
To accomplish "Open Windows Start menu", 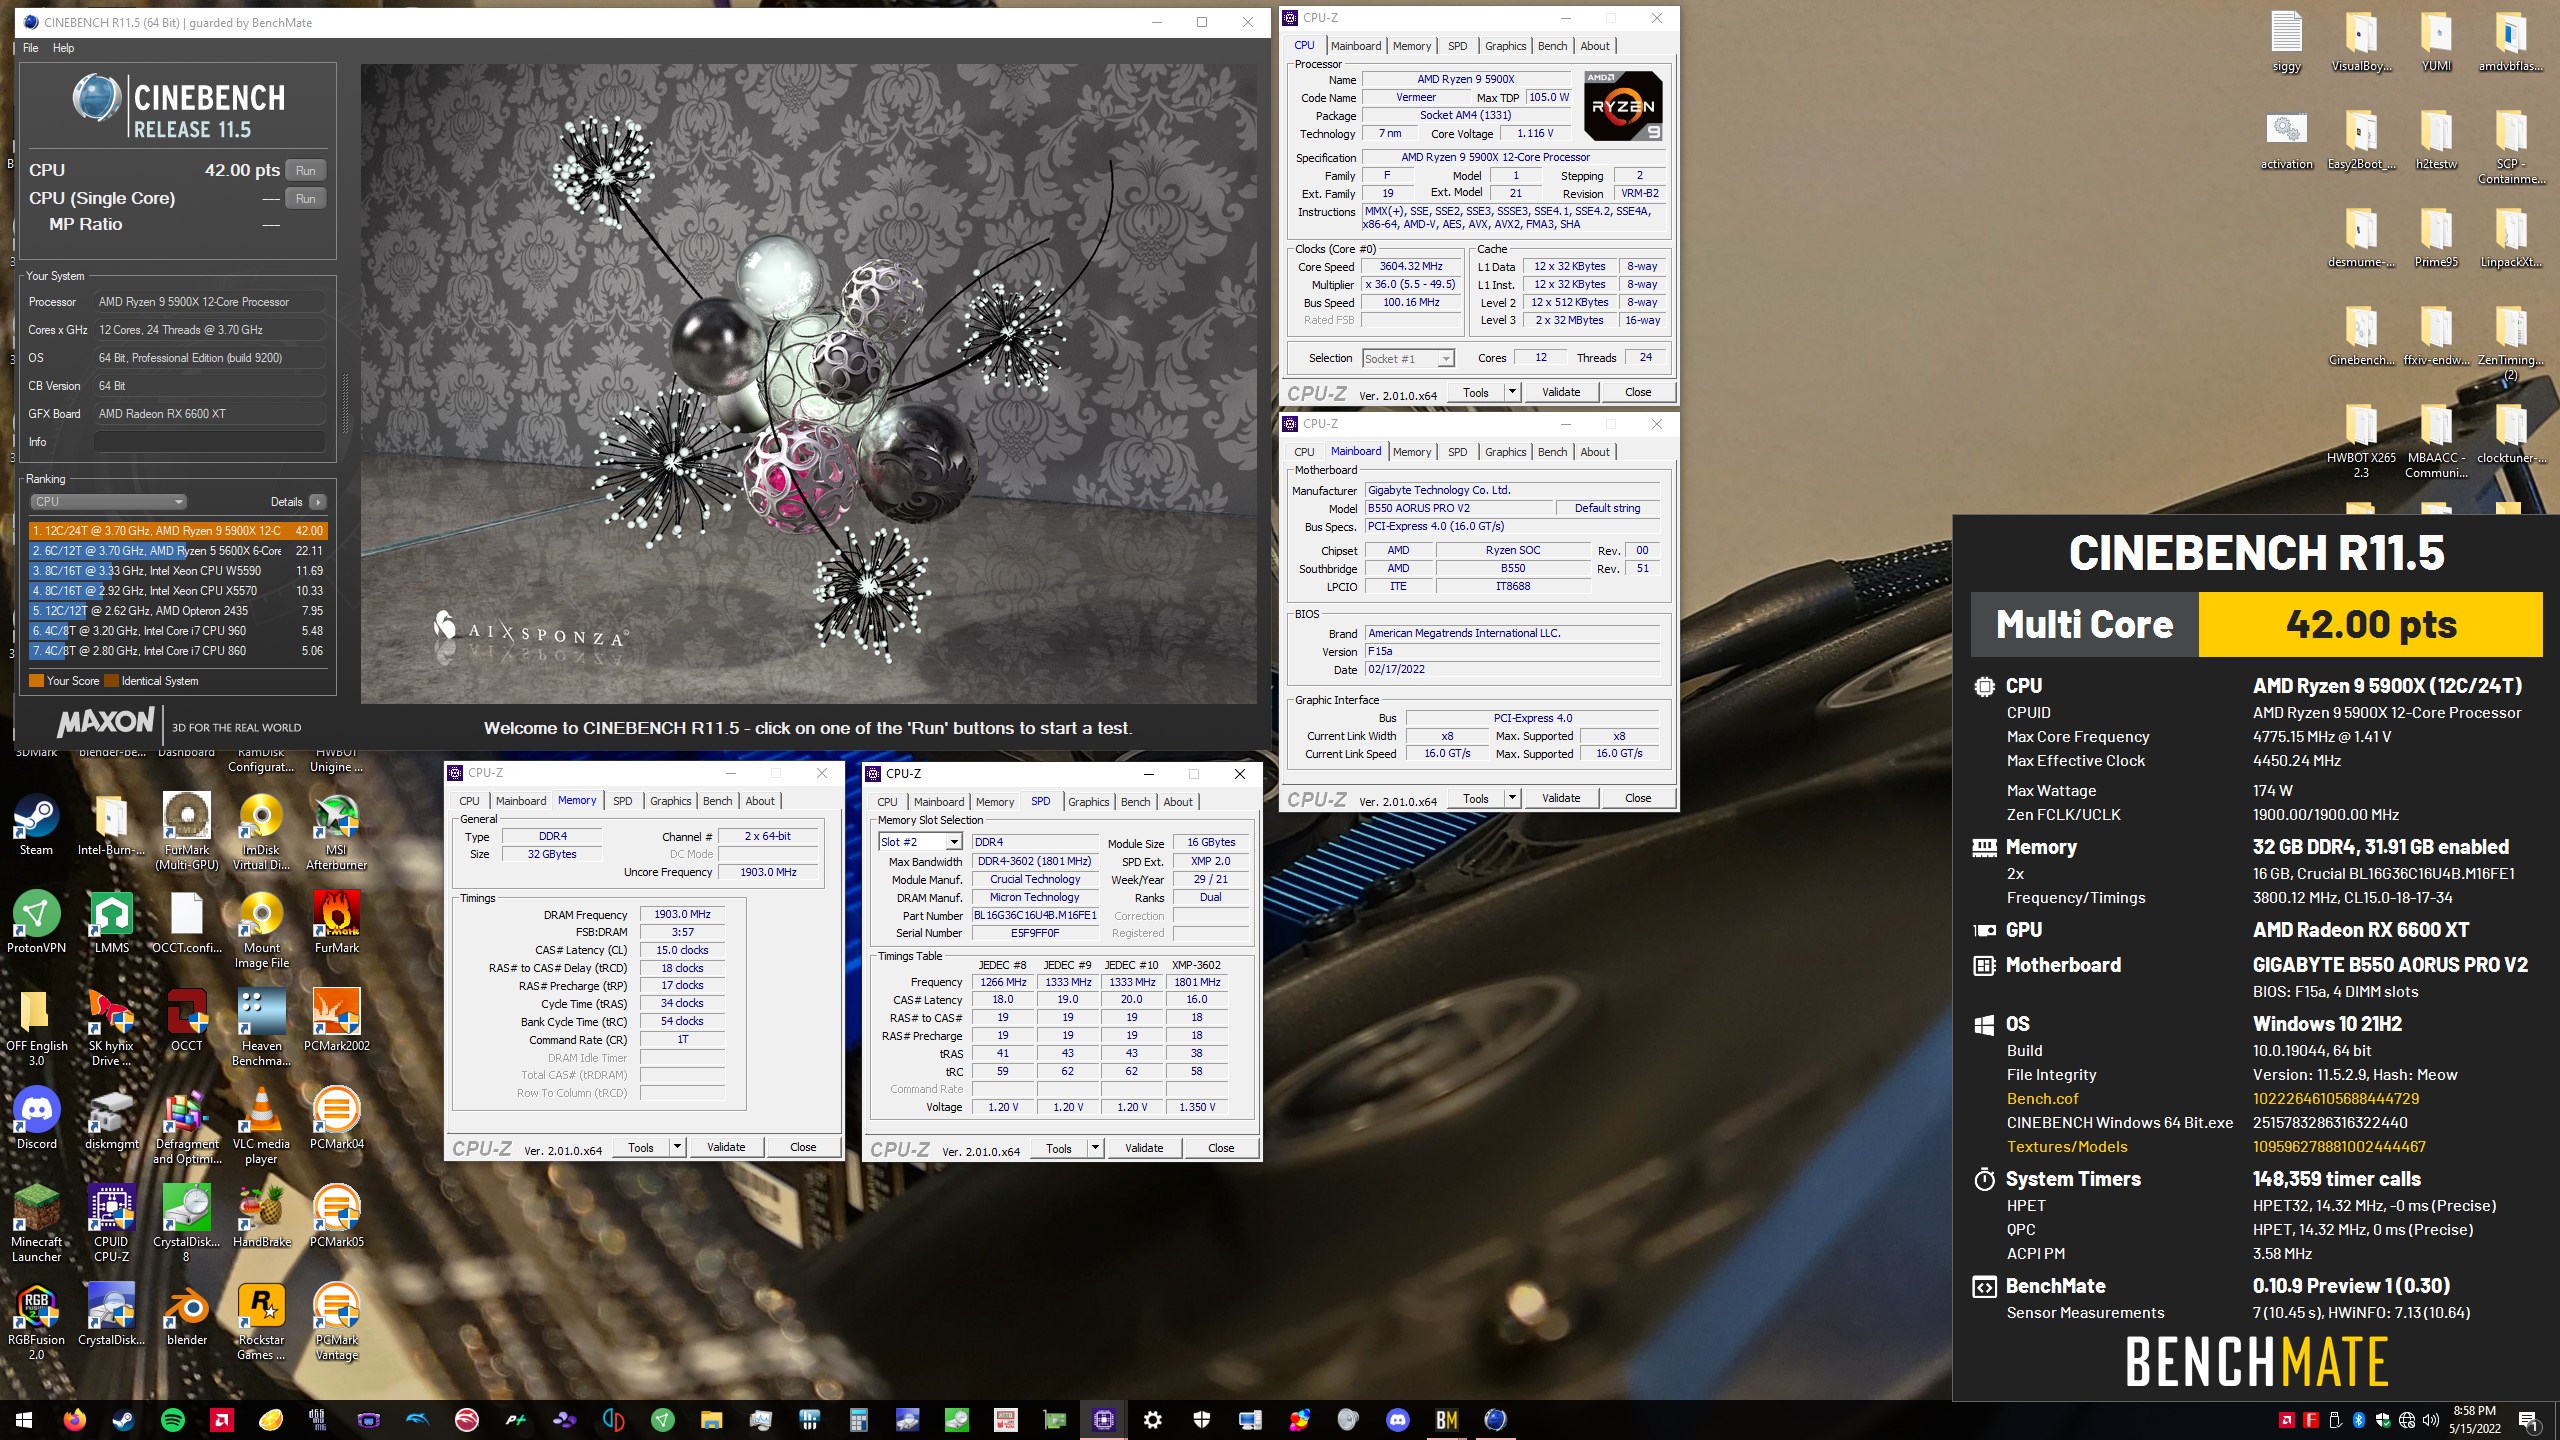I will tap(24, 1420).
